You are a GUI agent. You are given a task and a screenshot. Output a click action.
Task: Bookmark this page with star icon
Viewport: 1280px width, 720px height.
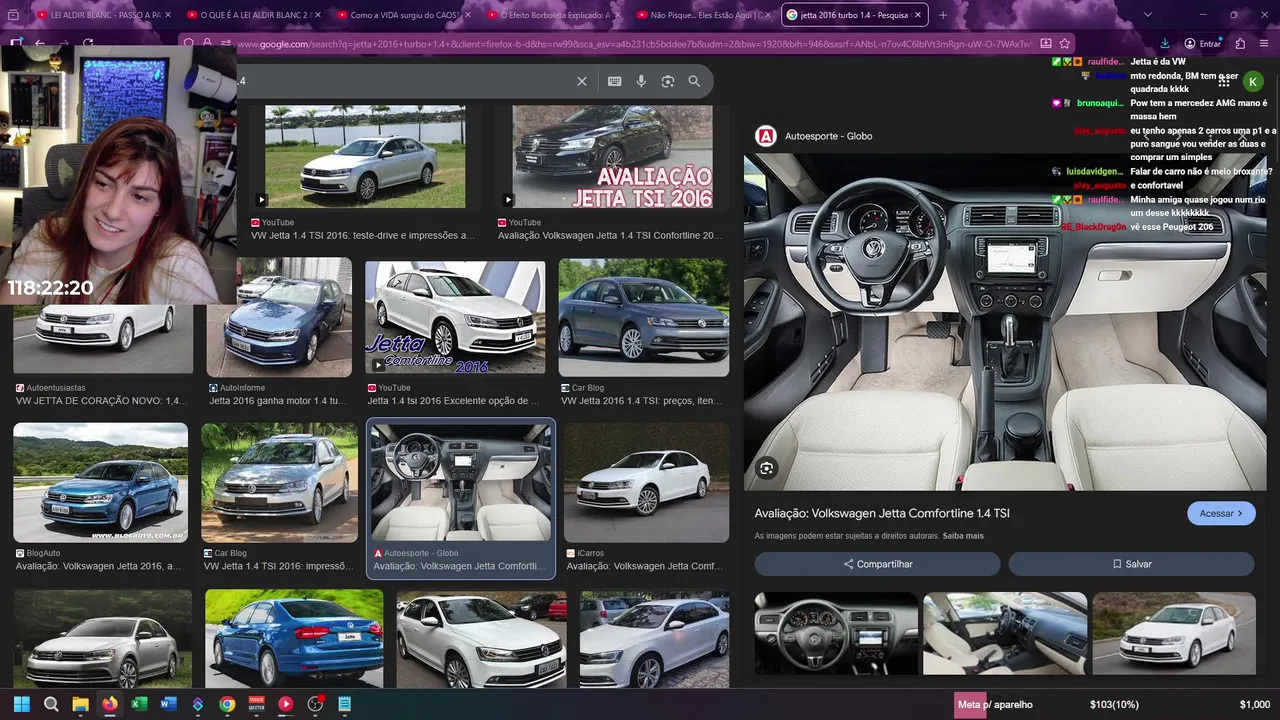click(x=1065, y=43)
